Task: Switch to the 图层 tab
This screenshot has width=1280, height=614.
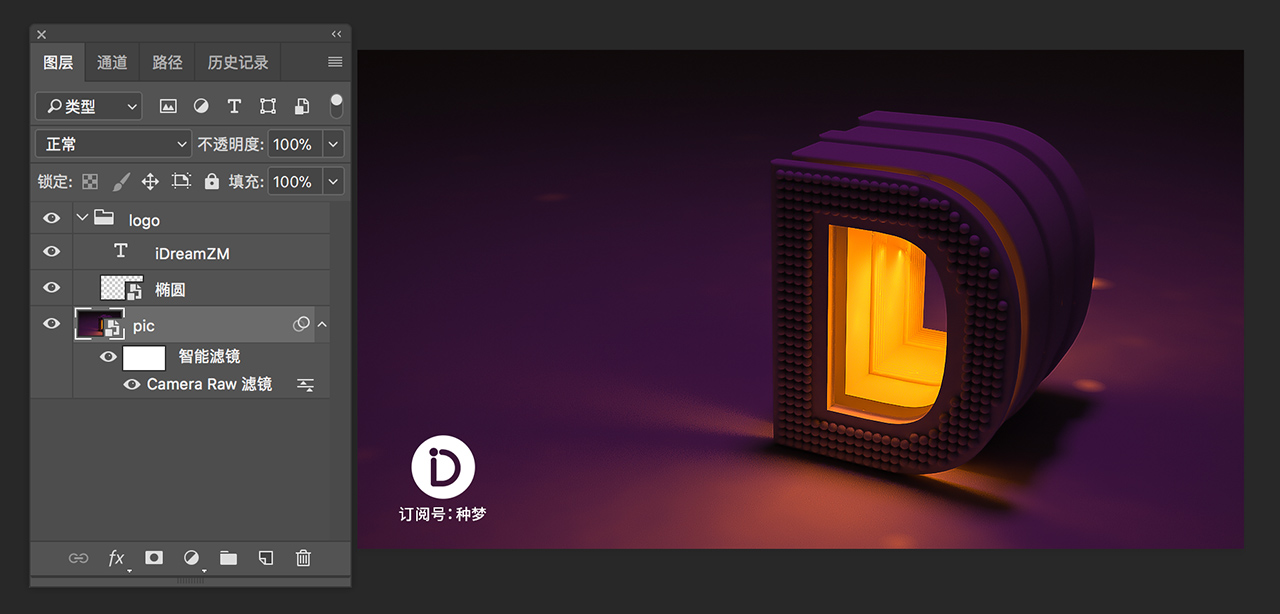Action: pyautogui.click(x=58, y=62)
